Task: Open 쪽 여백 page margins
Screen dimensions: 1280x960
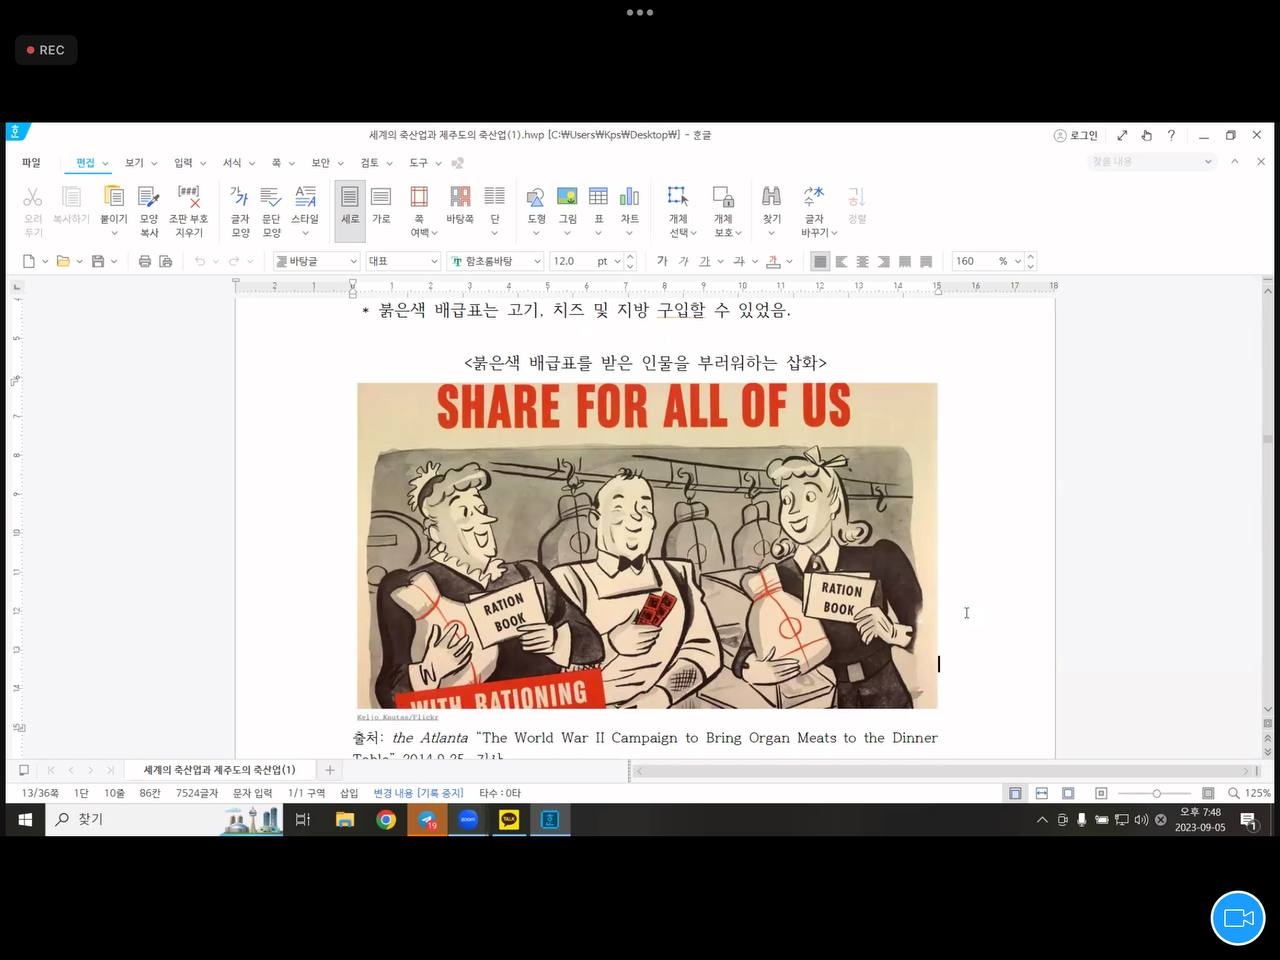Action: click(419, 211)
